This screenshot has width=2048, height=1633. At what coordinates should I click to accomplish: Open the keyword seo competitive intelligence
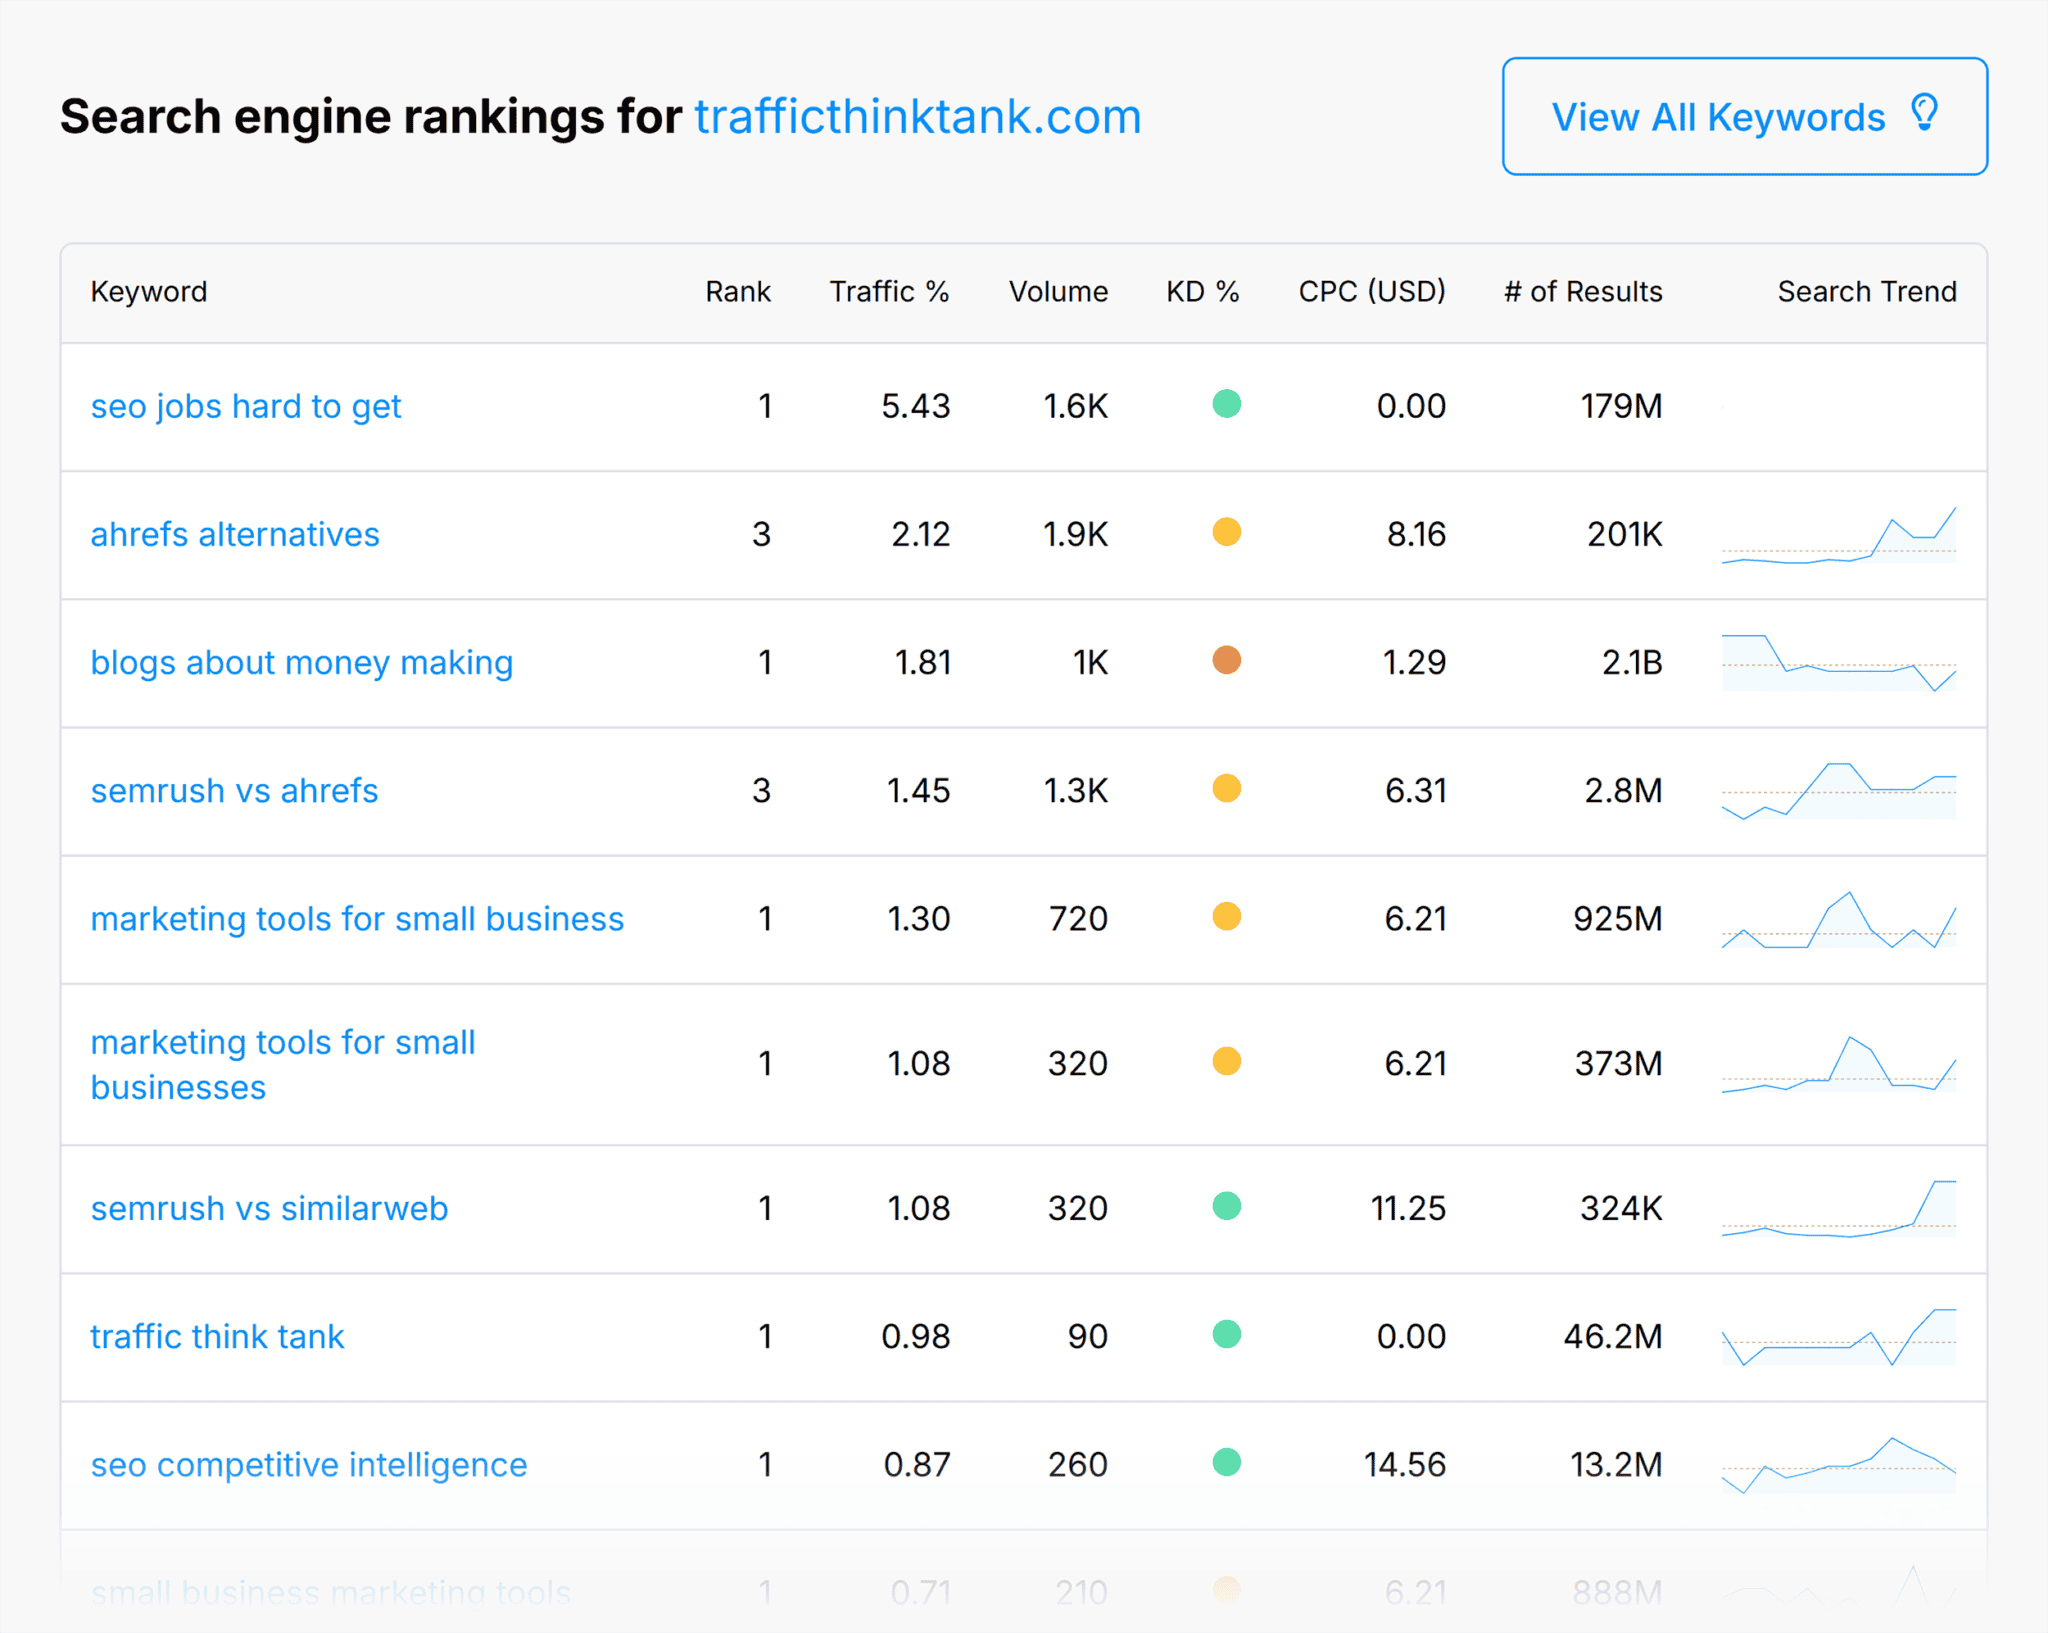[x=308, y=1464]
